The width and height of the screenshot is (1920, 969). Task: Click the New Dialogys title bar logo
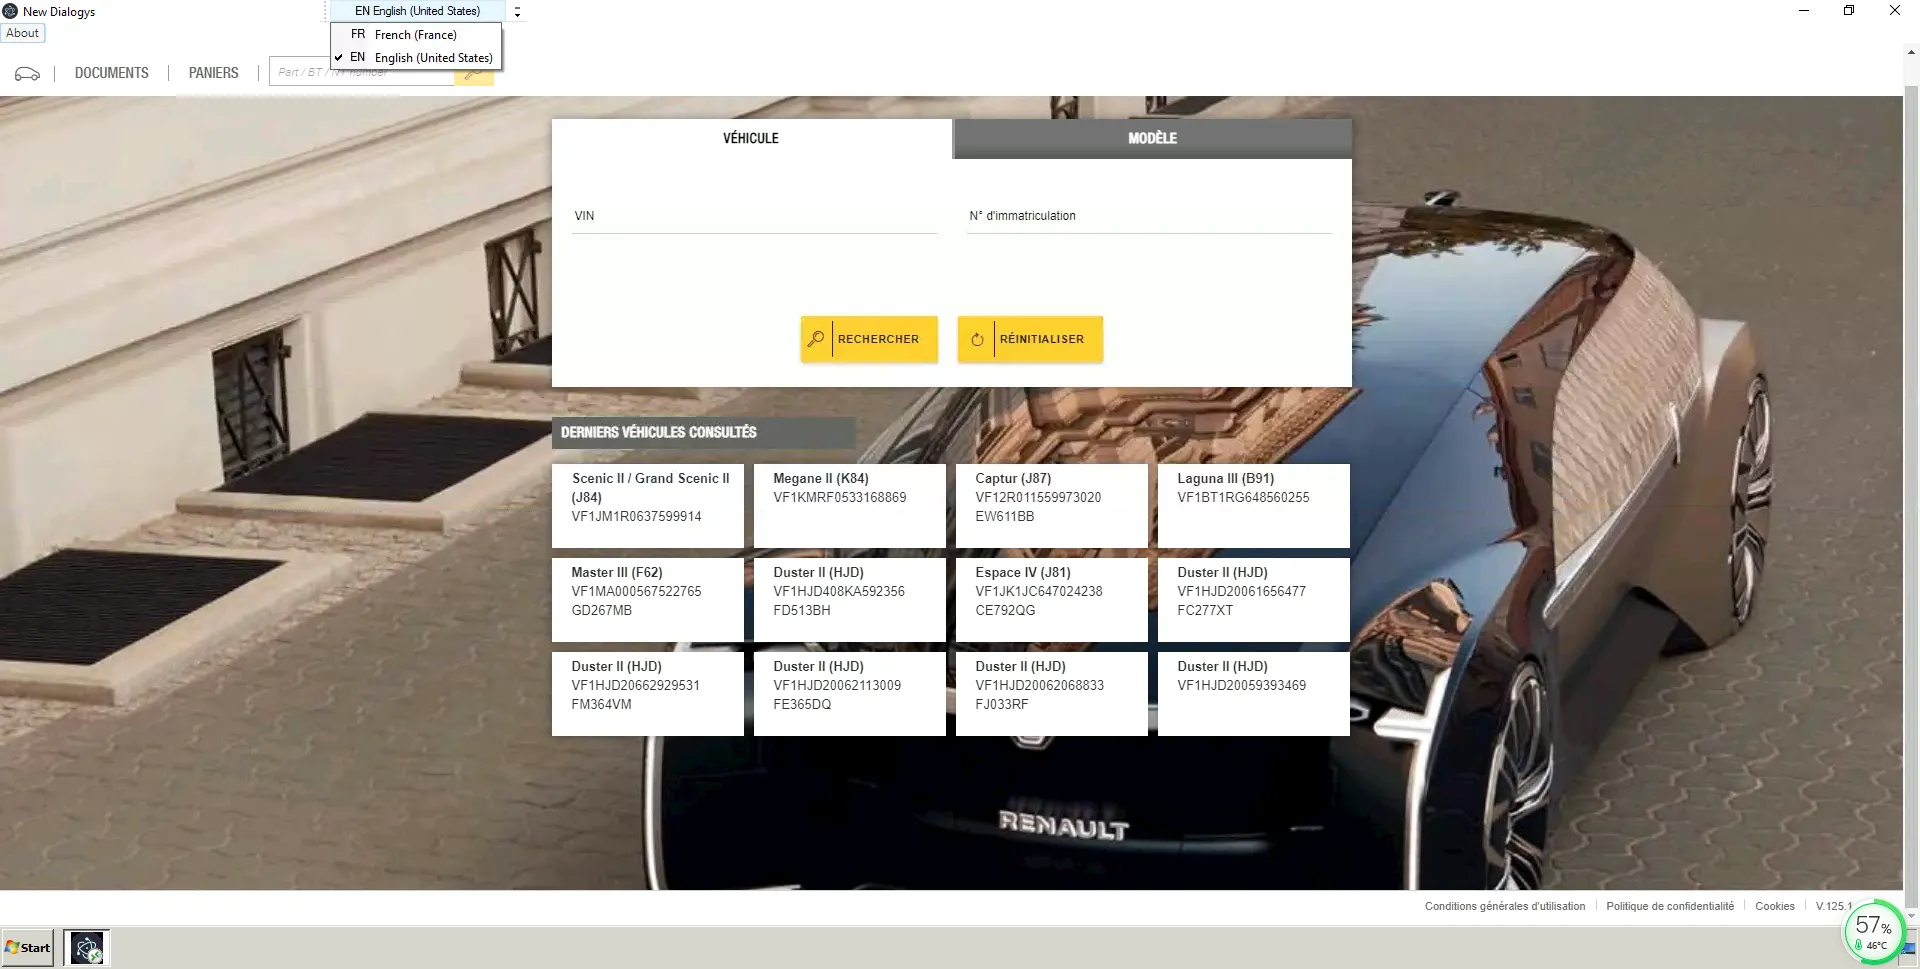coord(10,11)
